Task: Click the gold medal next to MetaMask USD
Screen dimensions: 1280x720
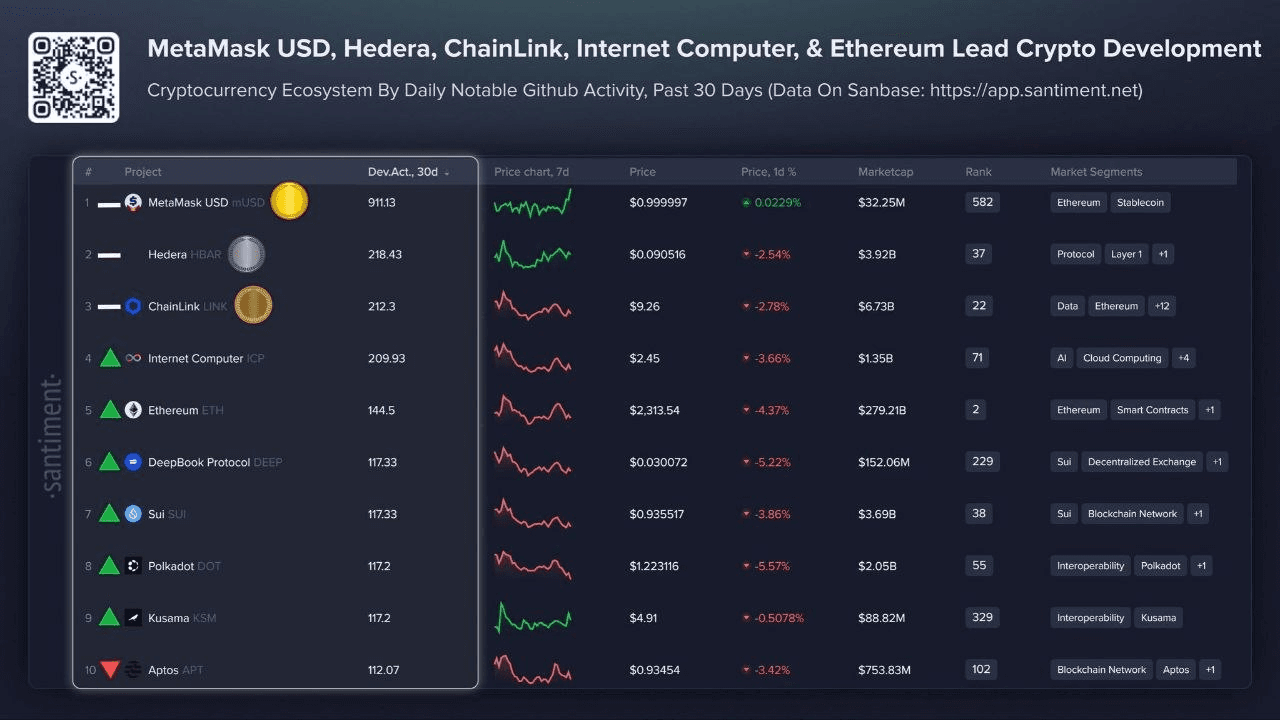Action: [289, 202]
